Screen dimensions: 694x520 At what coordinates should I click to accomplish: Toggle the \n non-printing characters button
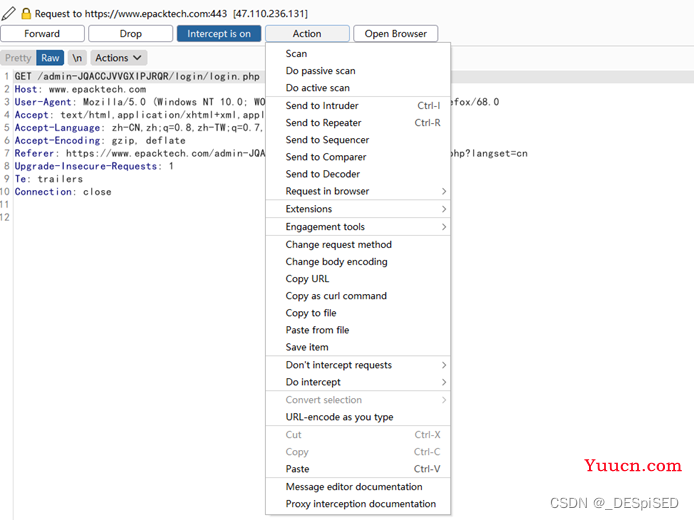[x=77, y=58]
